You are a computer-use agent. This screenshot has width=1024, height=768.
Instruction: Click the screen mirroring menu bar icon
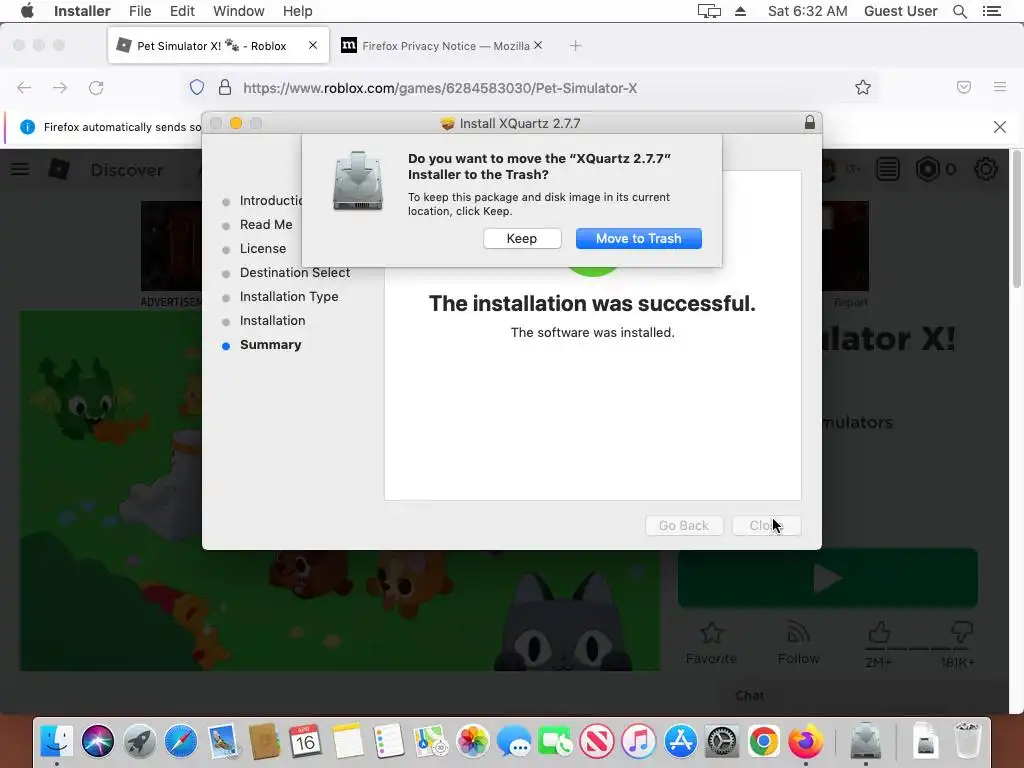click(709, 11)
